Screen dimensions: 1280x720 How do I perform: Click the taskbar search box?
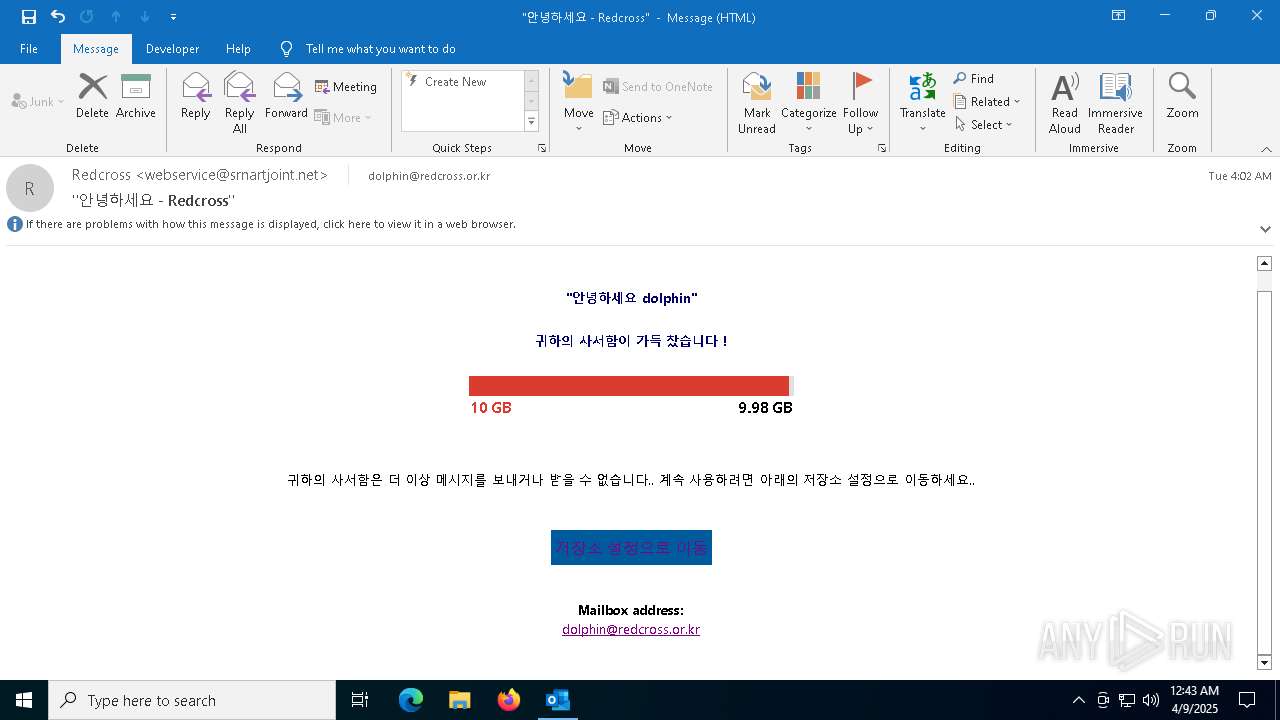click(x=192, y=700)
